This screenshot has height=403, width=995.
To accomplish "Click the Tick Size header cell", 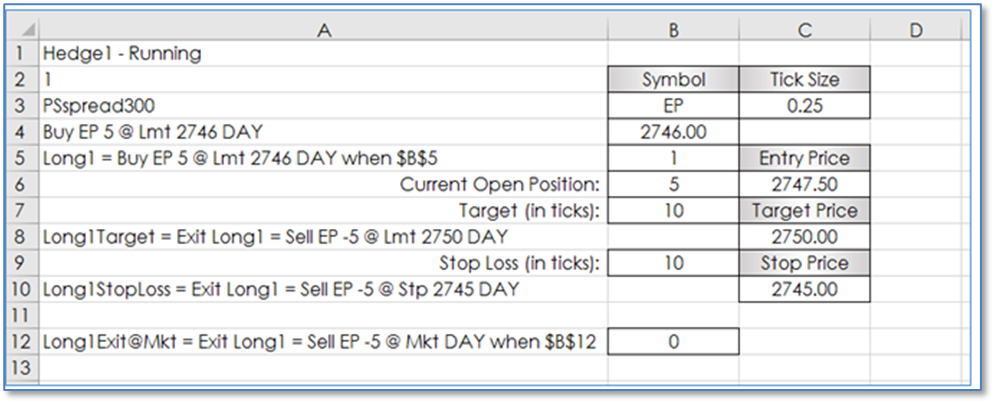I will click(x=804, y=80).
